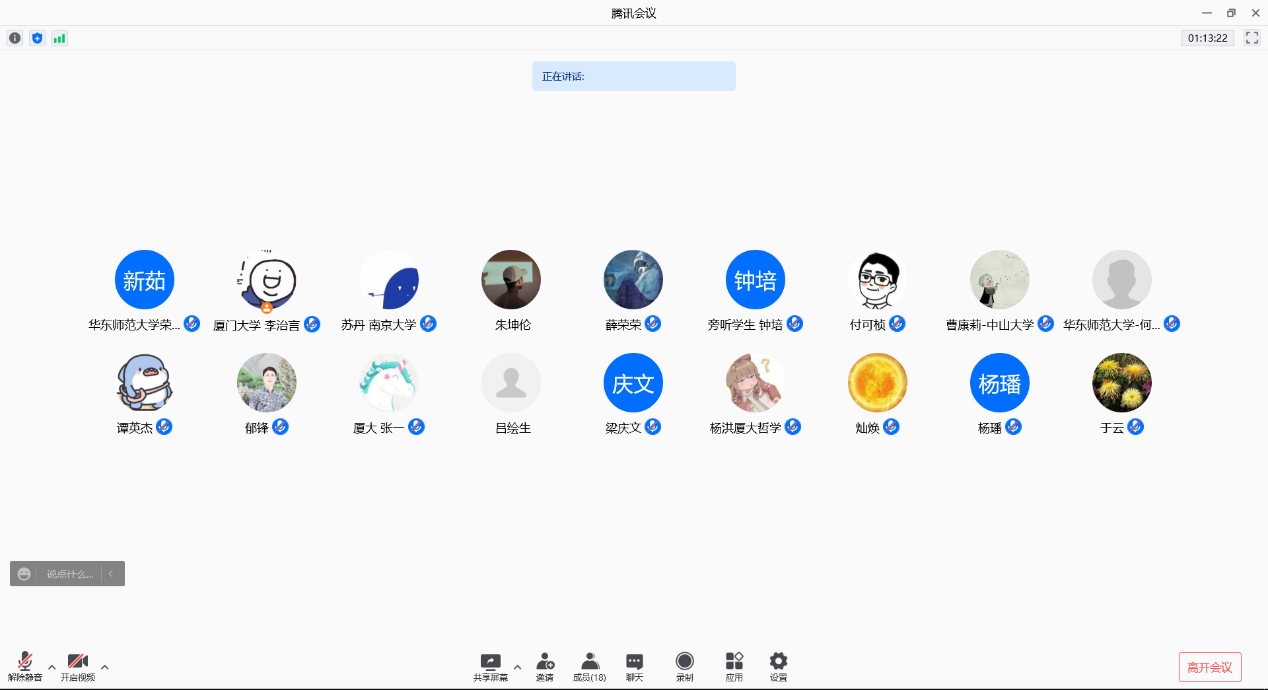
Task: Start sharing with 共享屏幕
Action: (x=490, y=666)
